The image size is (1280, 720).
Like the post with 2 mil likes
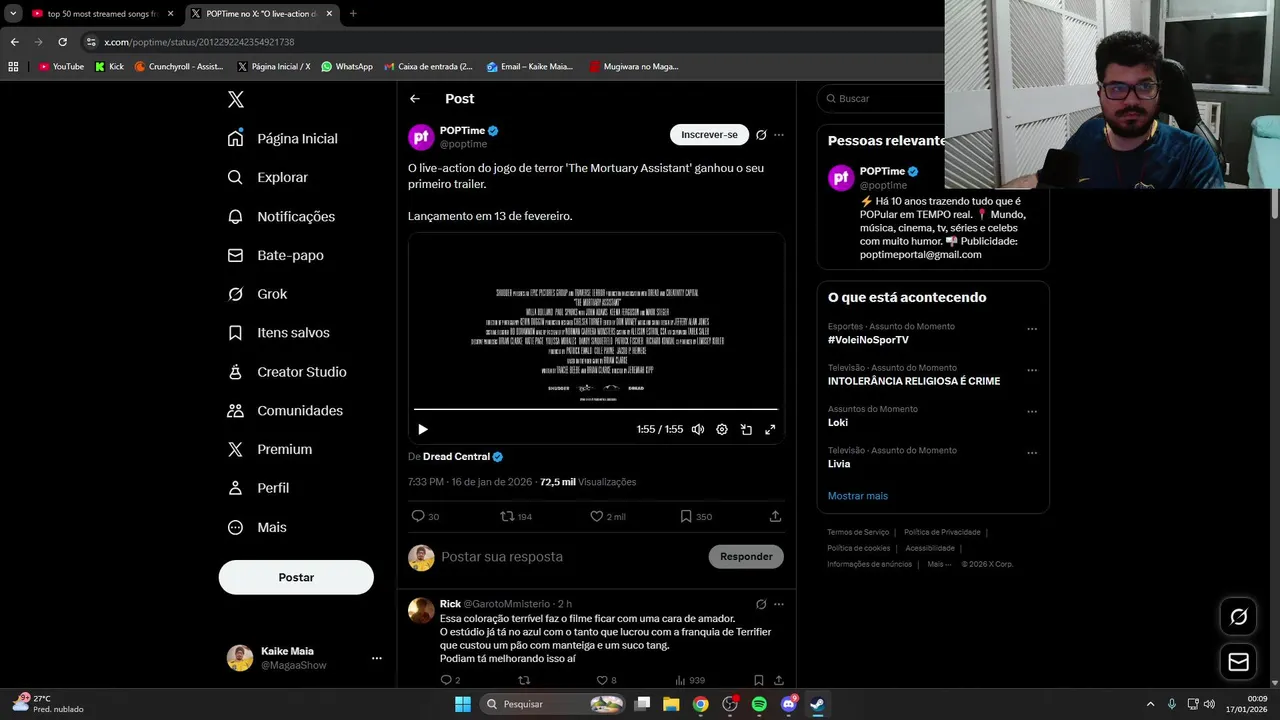[x=596, y=516]
